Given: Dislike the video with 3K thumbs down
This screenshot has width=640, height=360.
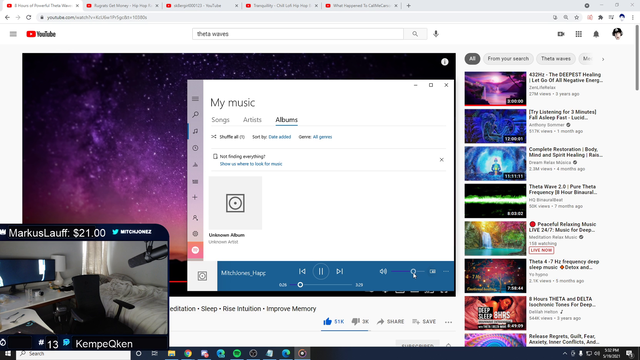Looking at the screenshot, I should click(360, 322).
